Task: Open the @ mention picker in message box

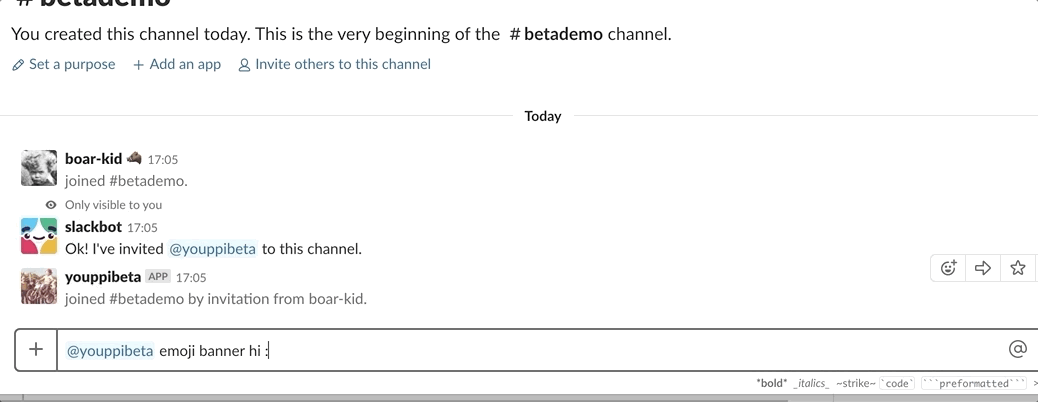Action: (x=1017, y=349)
